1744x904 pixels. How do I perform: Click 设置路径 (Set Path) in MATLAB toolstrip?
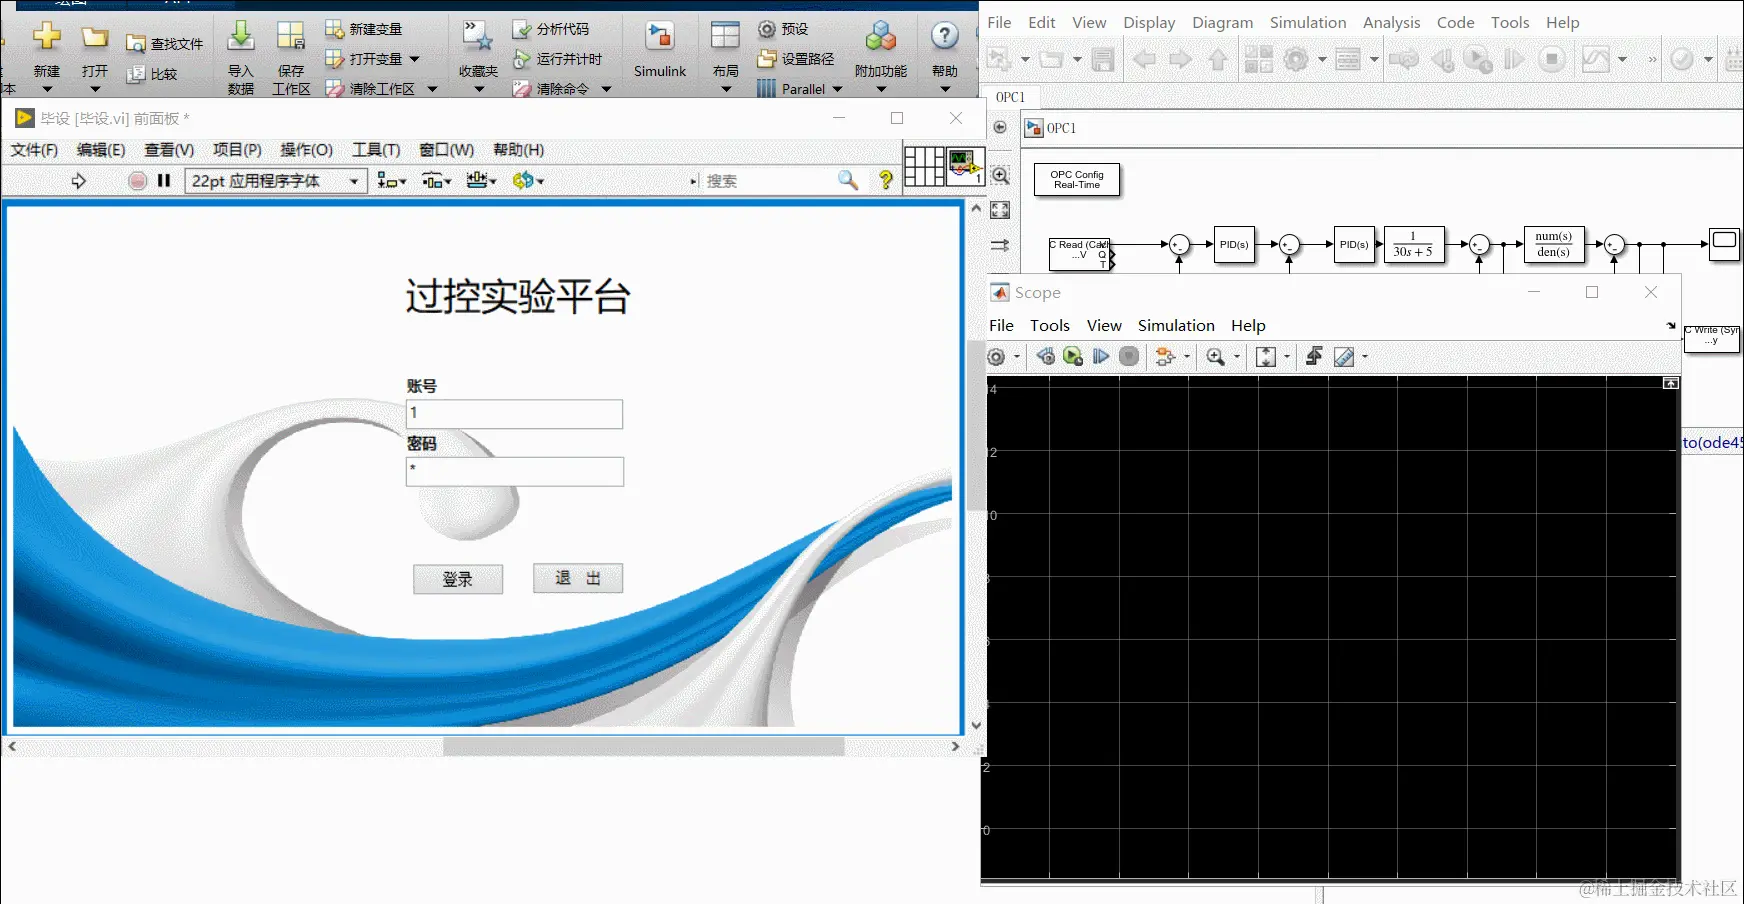point(796,59)
